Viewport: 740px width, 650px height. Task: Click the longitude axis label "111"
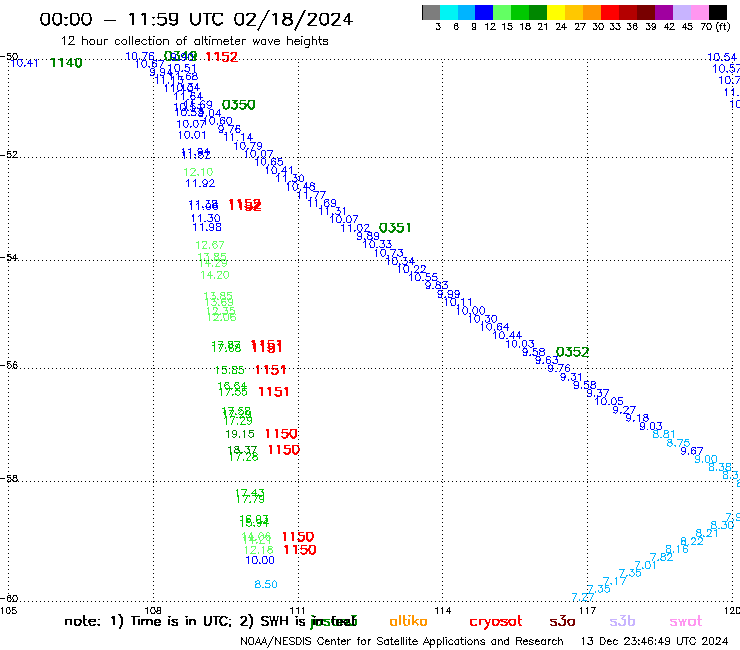[x=297, y=611]
